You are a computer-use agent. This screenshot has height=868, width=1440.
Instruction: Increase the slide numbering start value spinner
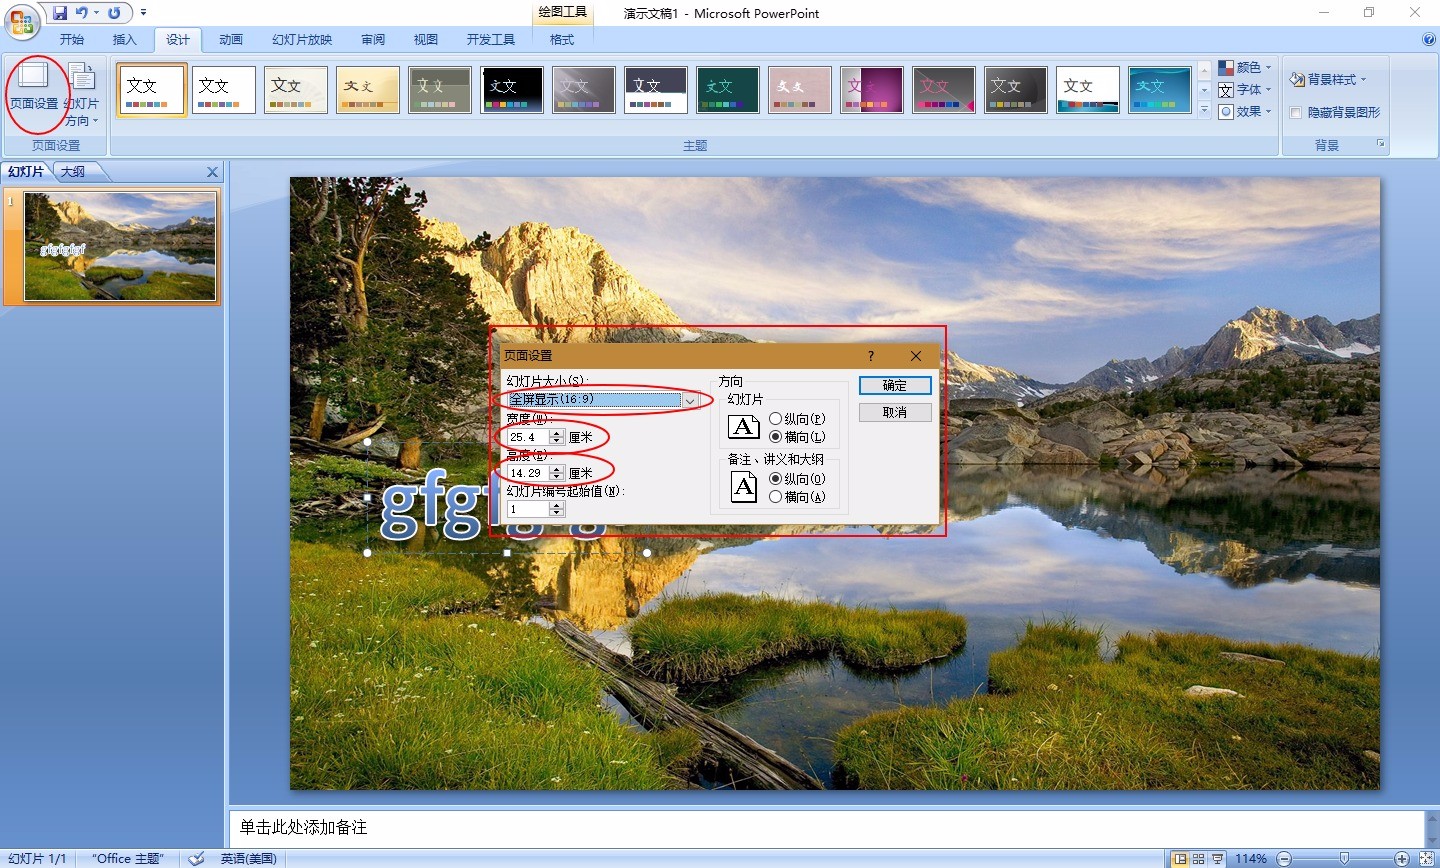(557, 505)
